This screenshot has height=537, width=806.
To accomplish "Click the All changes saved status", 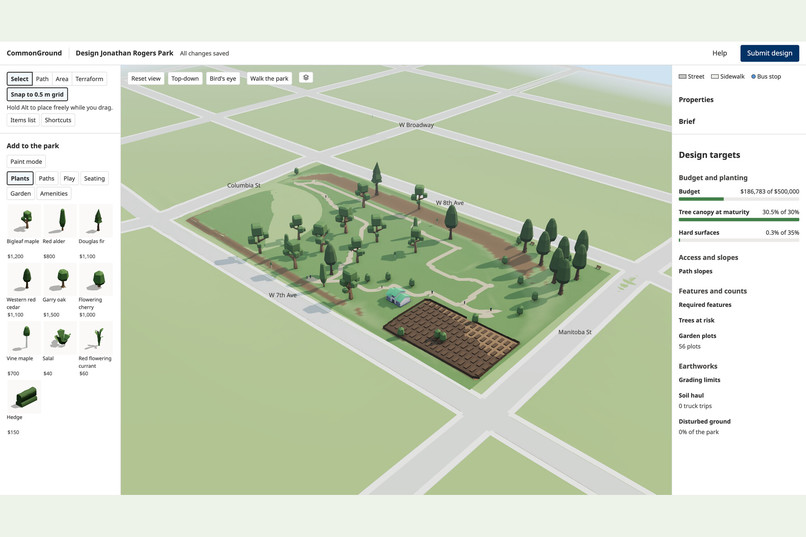I will click(205, 53).
